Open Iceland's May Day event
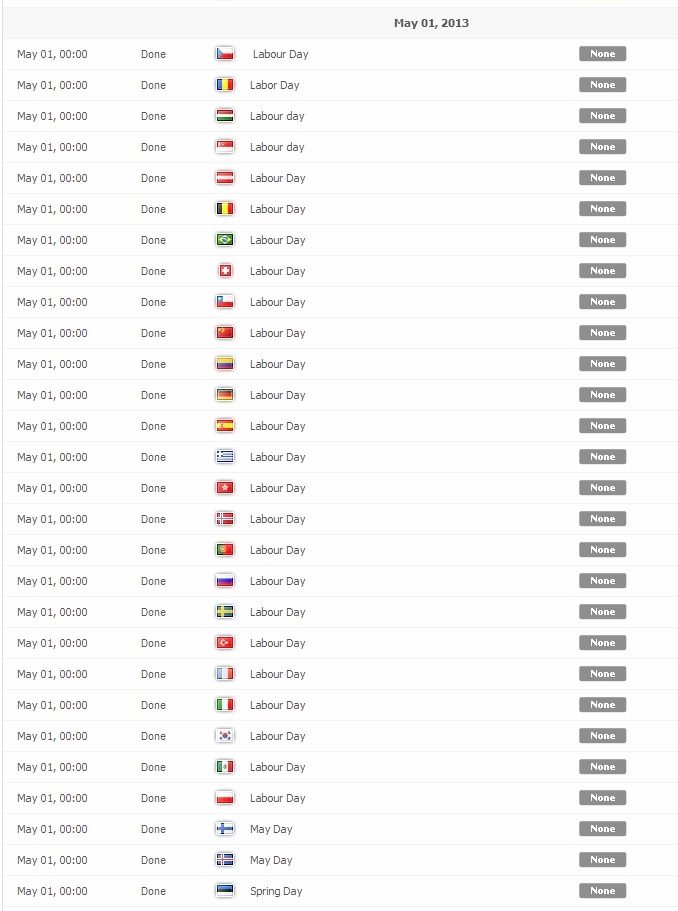This screenshot has width=678, height=911. pos(271,860)
